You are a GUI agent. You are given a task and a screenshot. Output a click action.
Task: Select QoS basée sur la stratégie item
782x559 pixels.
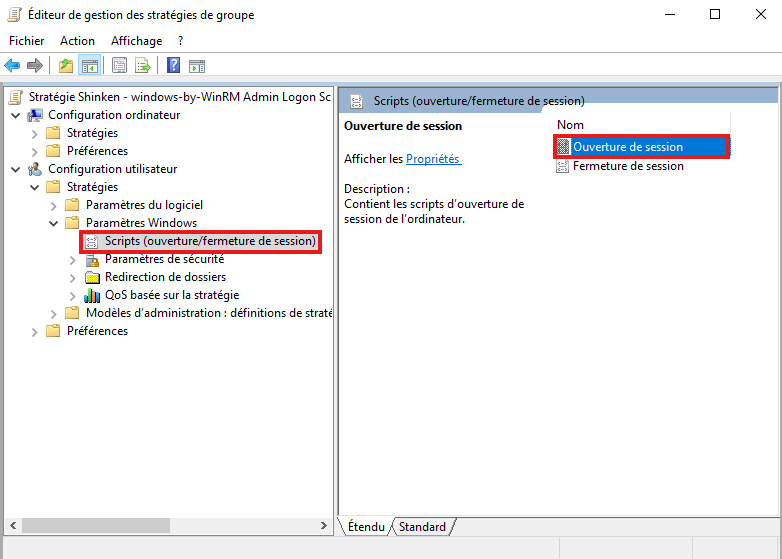[171, 295]
